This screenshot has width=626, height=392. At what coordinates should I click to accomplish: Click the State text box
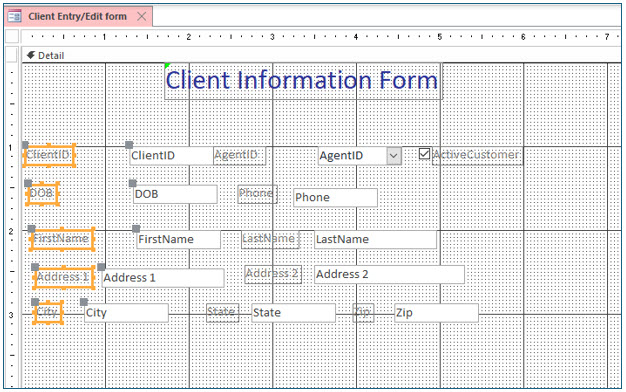(x=293, y=313)
